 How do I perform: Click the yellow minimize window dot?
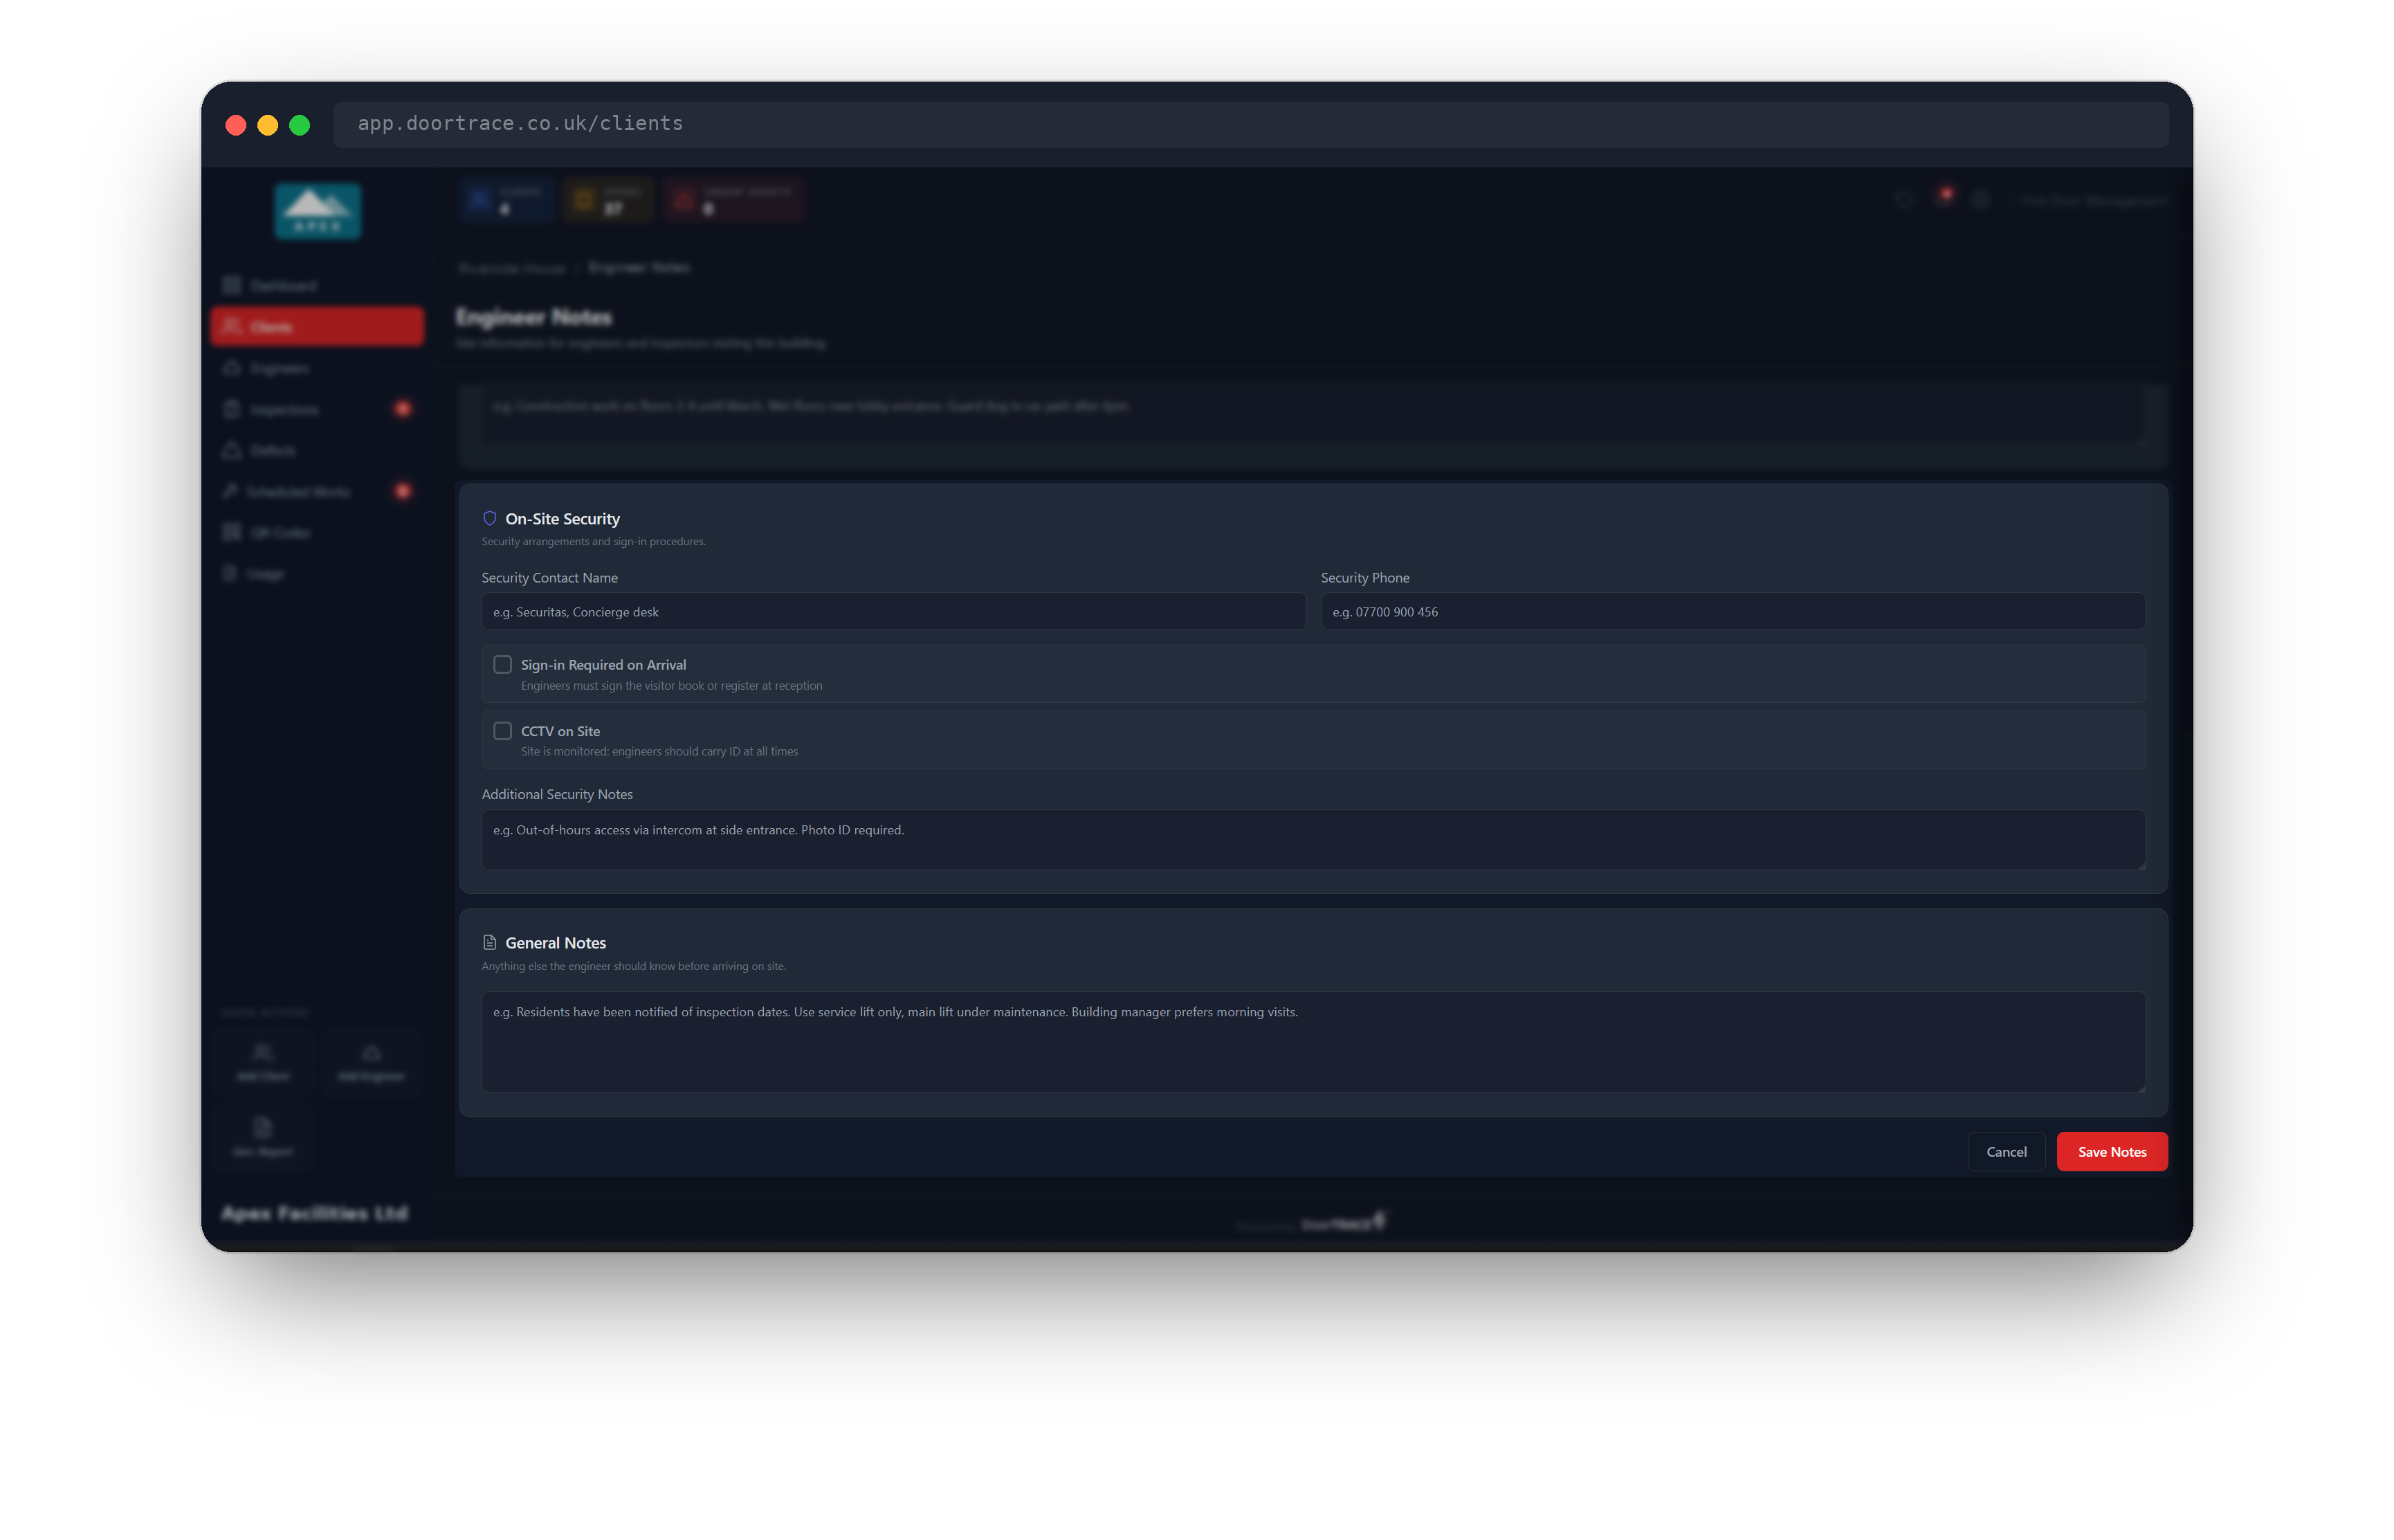tap(267, 125)
